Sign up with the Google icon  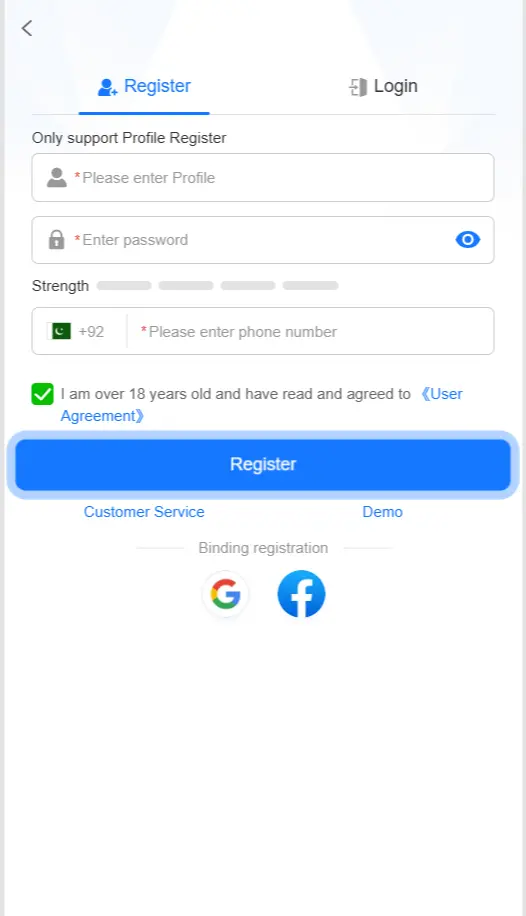(x=226, y=594)
